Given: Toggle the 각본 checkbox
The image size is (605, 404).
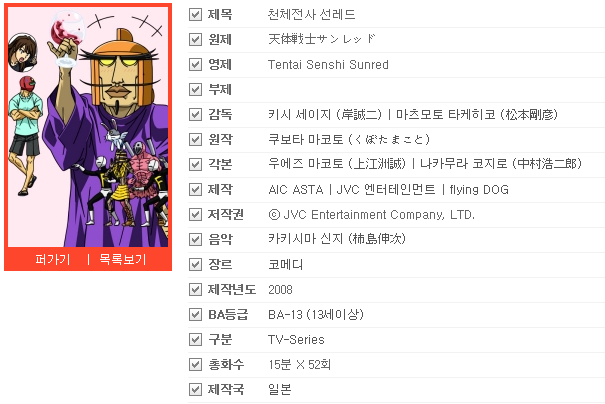Looking at the screenshot, I should pyautogui.click(x=195, y=164).
